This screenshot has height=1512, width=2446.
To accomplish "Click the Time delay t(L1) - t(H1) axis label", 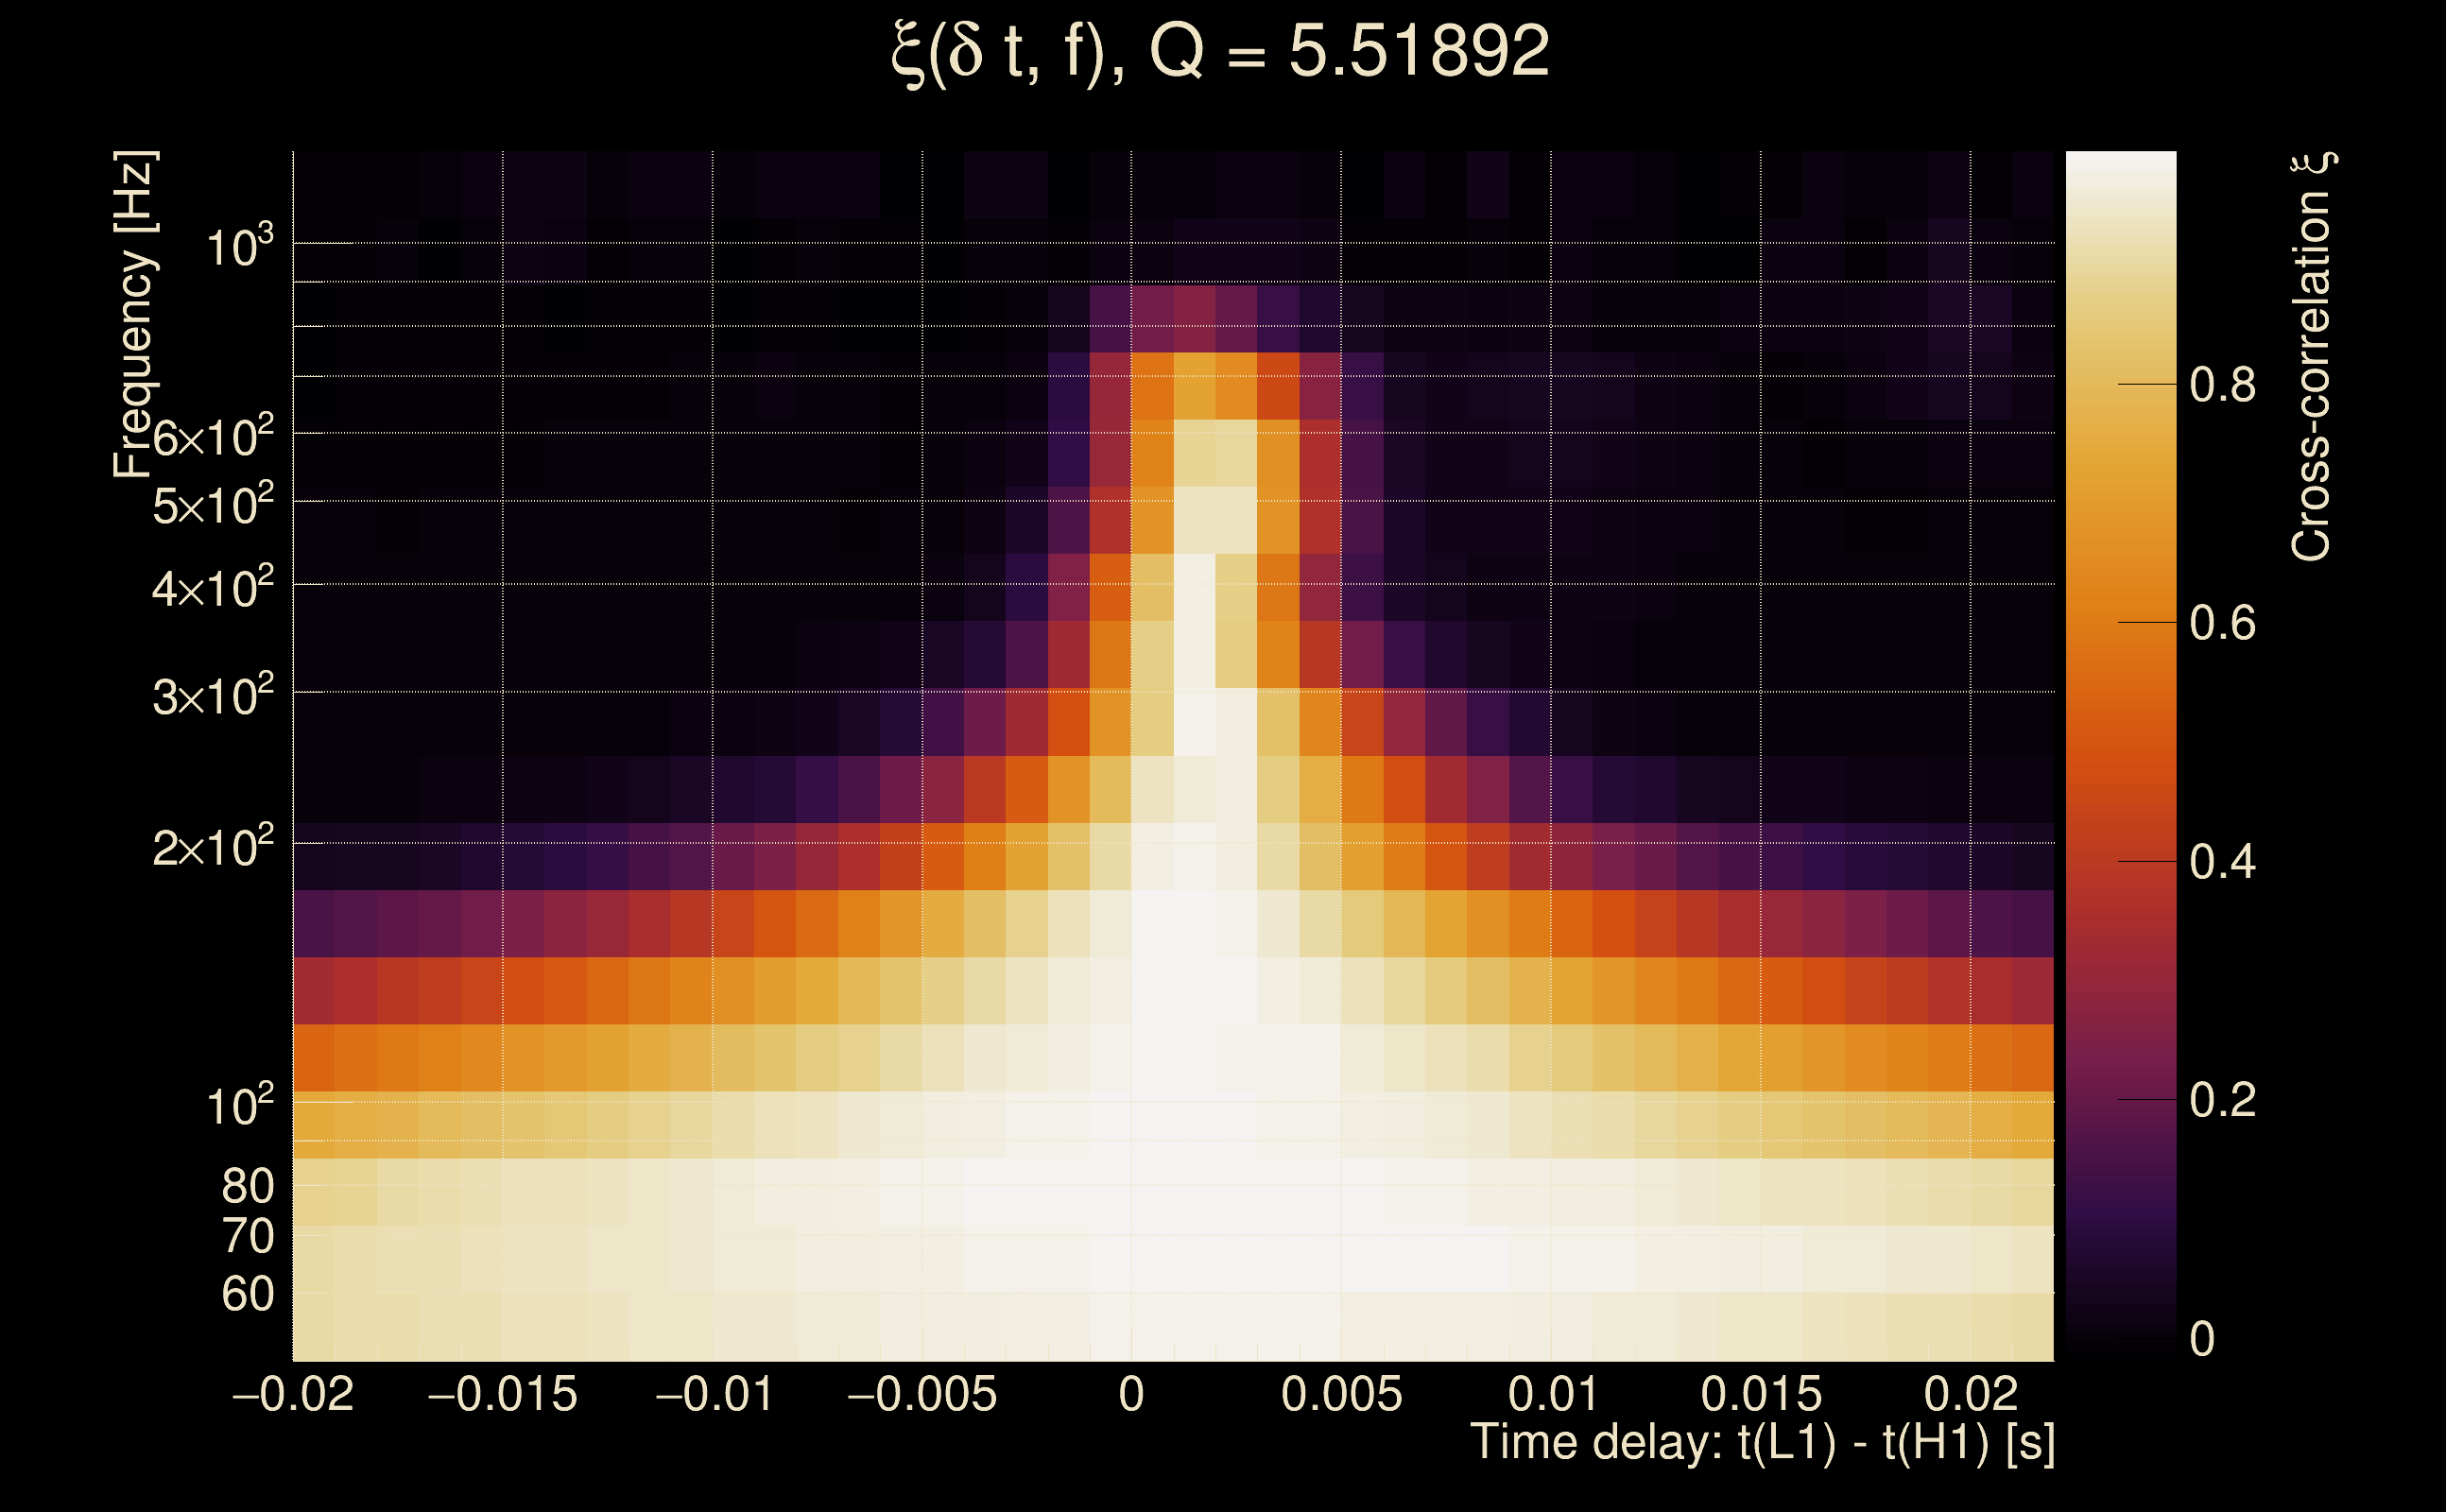I will pos(1762,1443).
